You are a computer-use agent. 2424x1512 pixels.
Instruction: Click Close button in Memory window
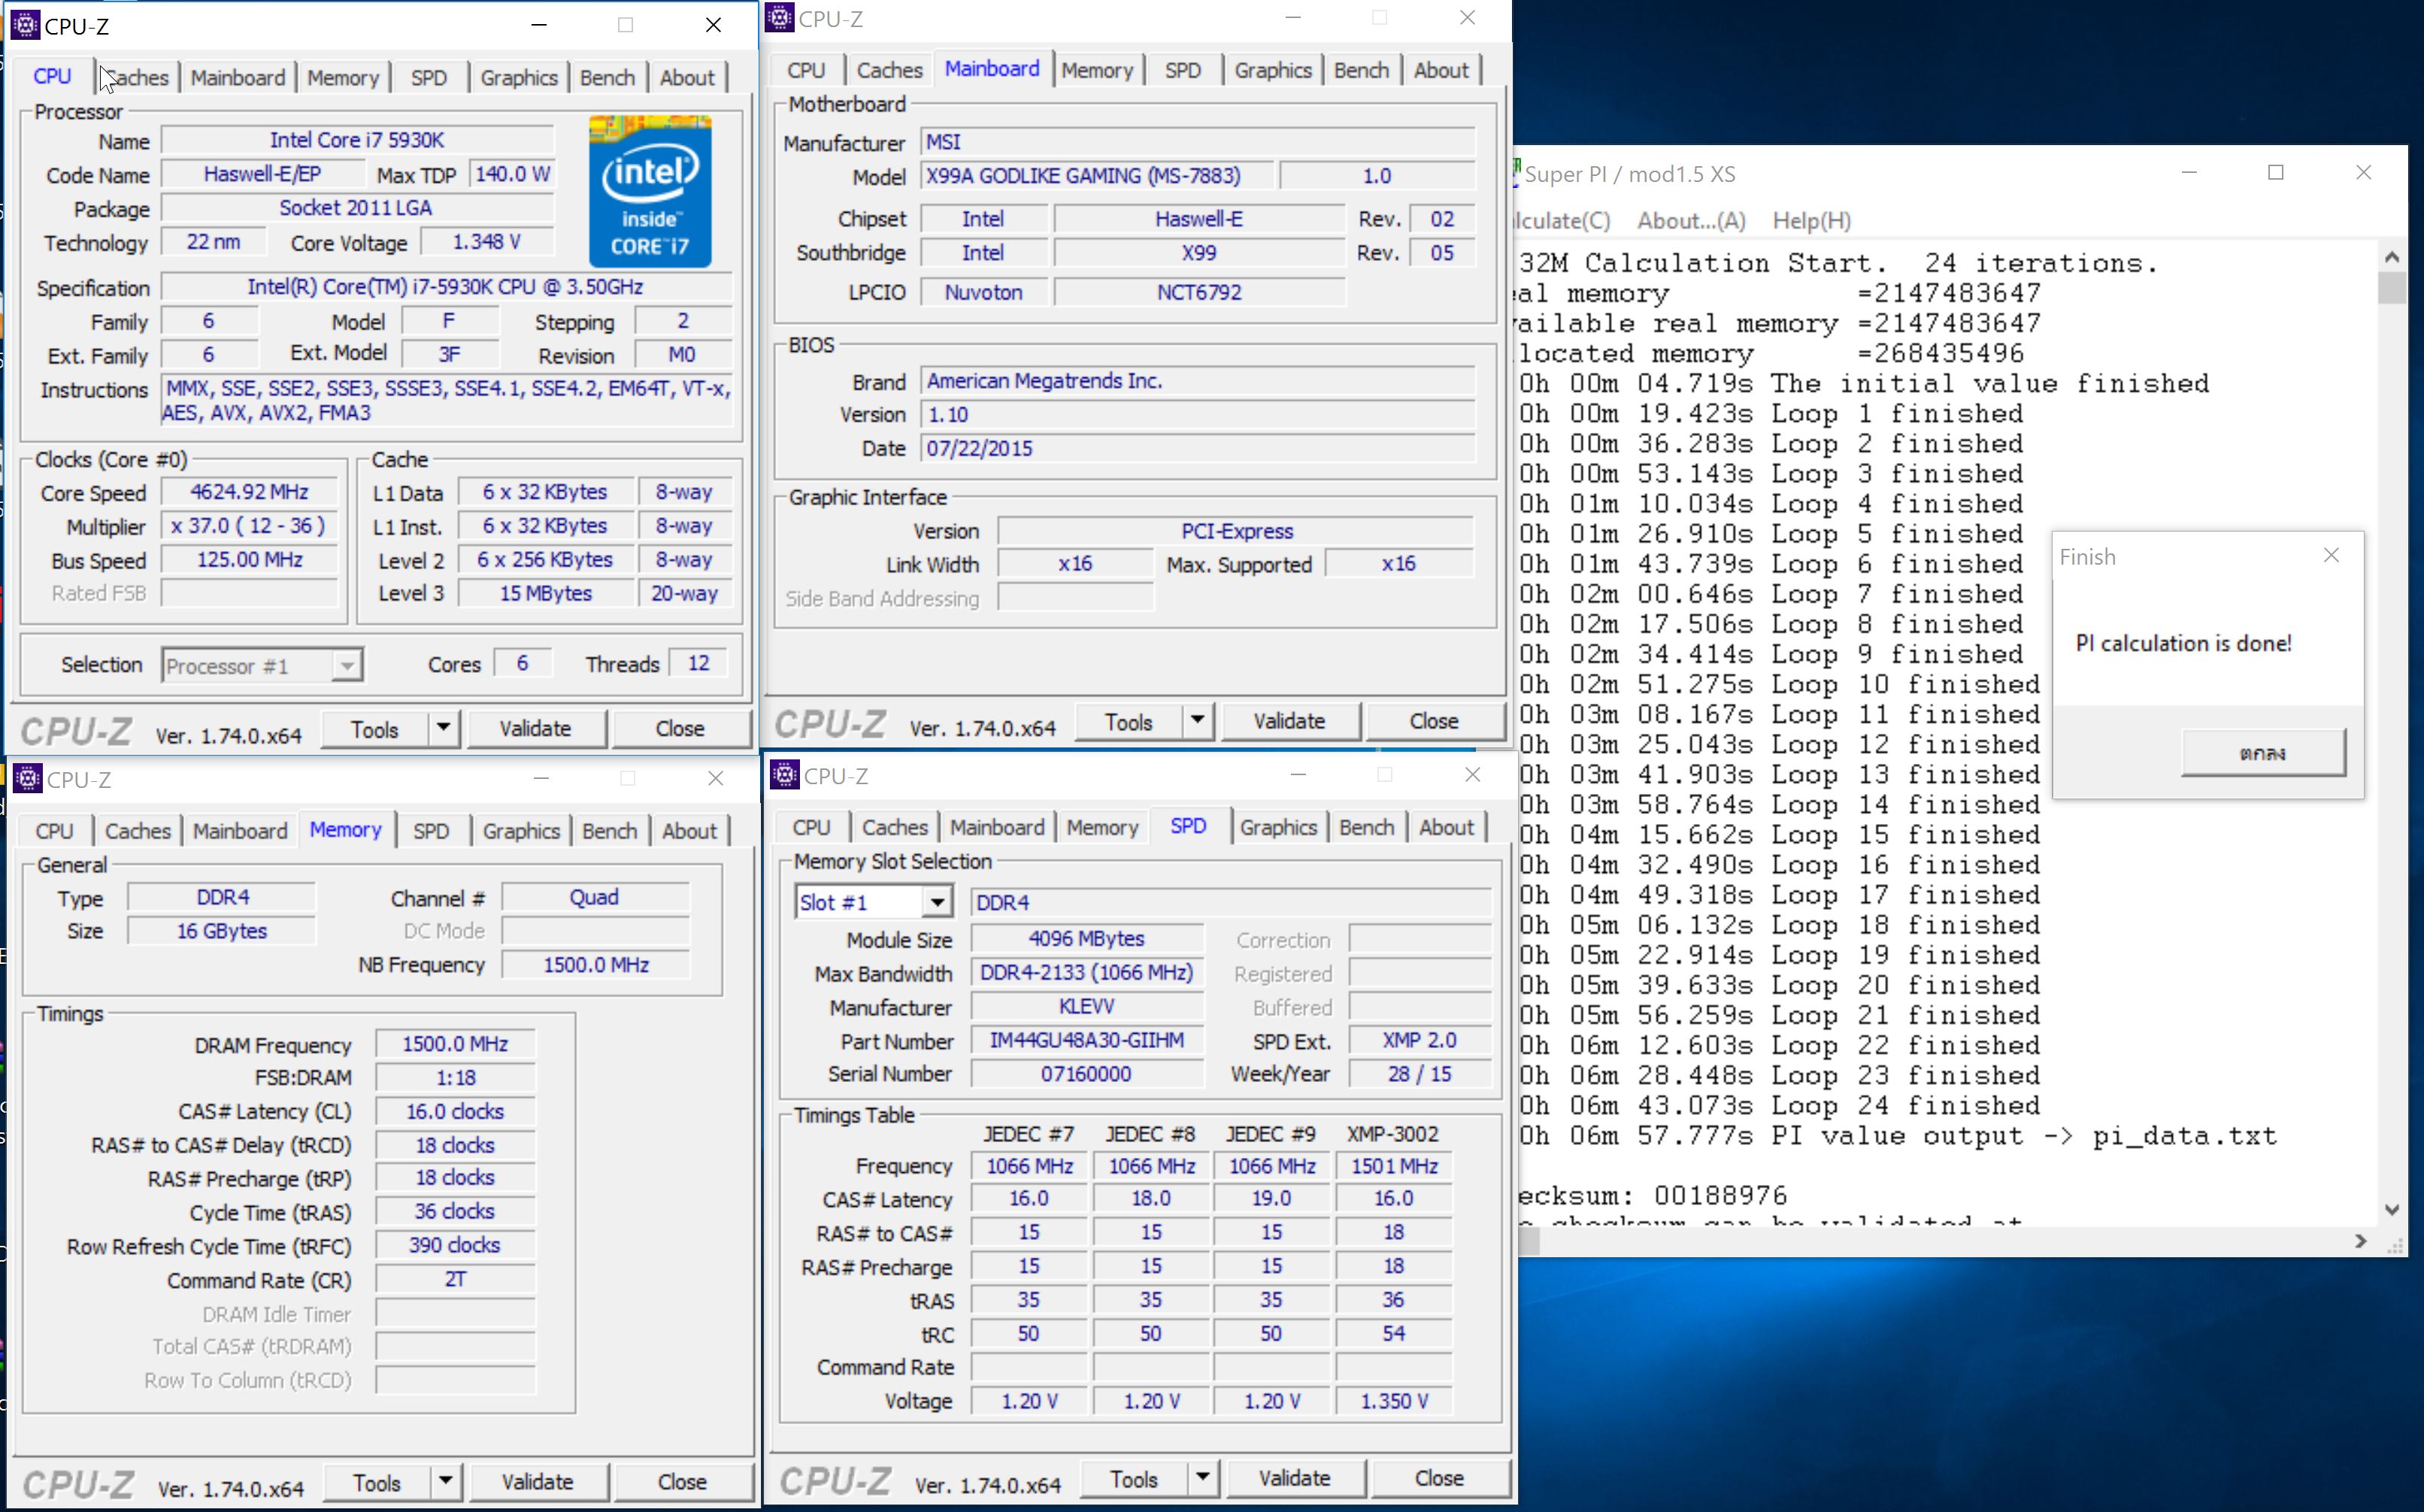[x=682, y=1481]
